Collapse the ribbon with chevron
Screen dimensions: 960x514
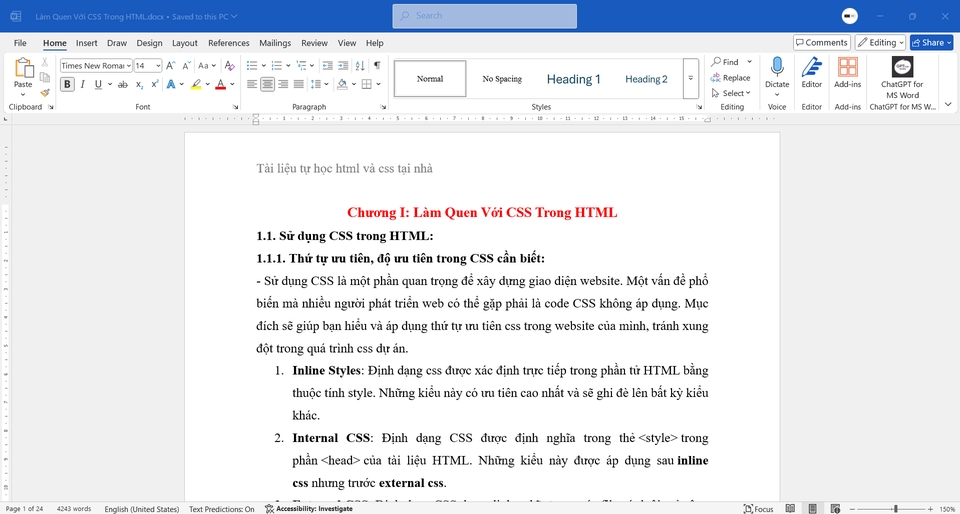click(x=948, y=105)
